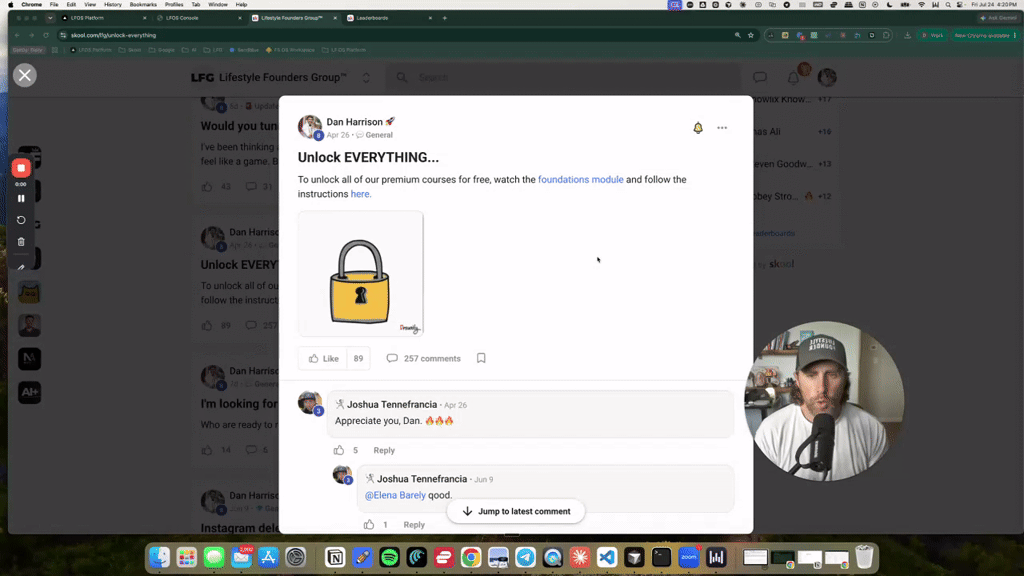Open the post three-dot options menu

click(x=722, y=128)
